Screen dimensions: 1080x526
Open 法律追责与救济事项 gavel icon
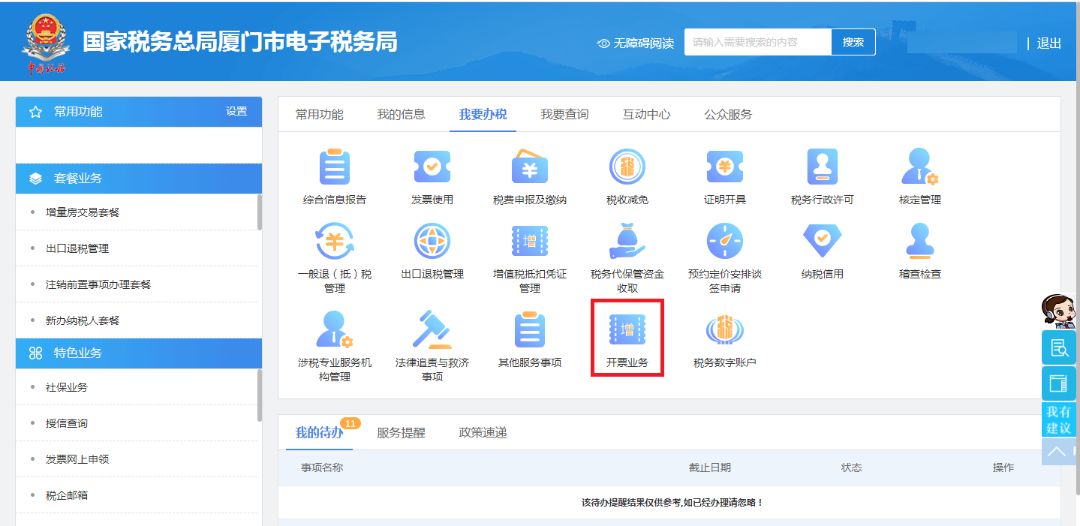[432, 330]
